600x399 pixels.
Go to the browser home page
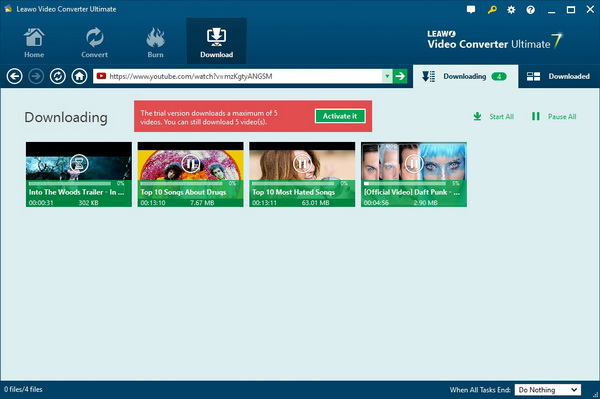click(x=79, y=77)
